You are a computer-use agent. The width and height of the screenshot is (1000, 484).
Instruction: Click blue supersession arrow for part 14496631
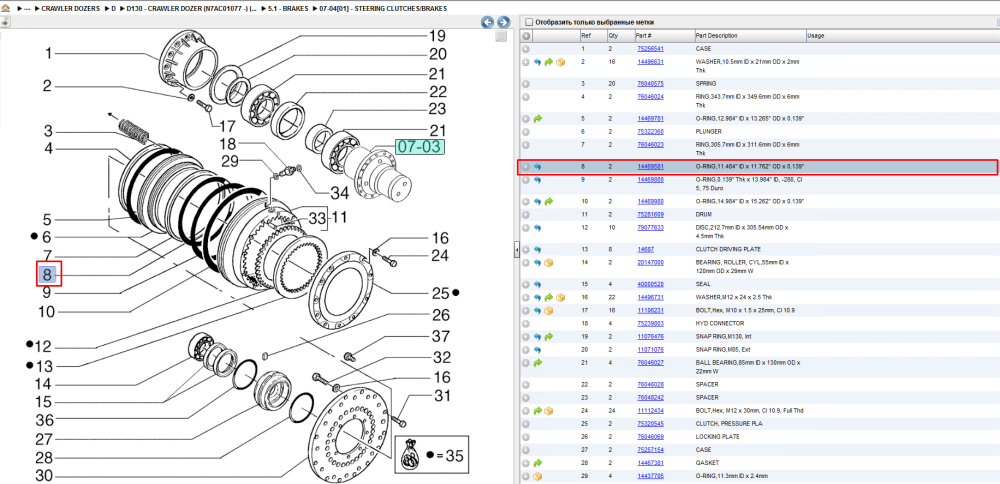(537, 62)
